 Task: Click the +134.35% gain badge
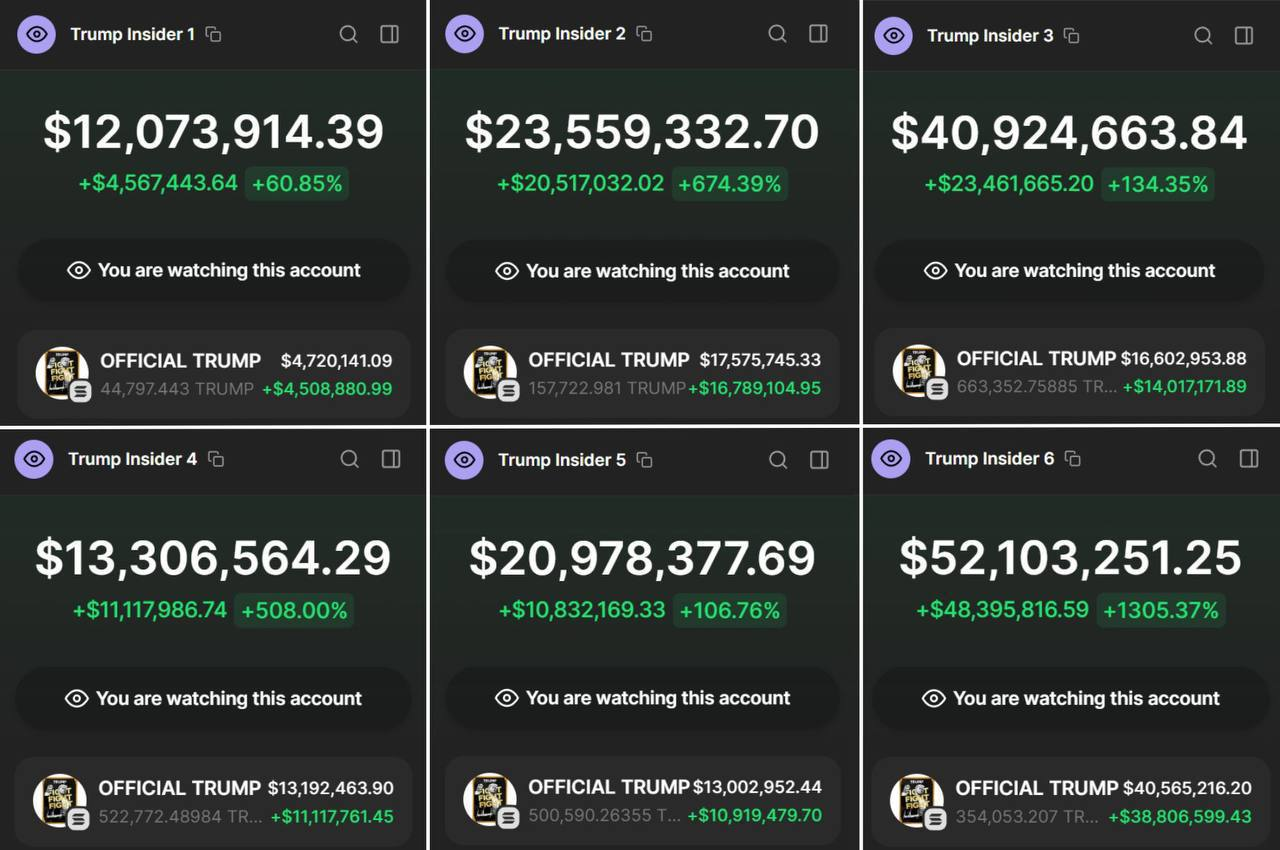pyautogui.click(x=1157, y=184)
